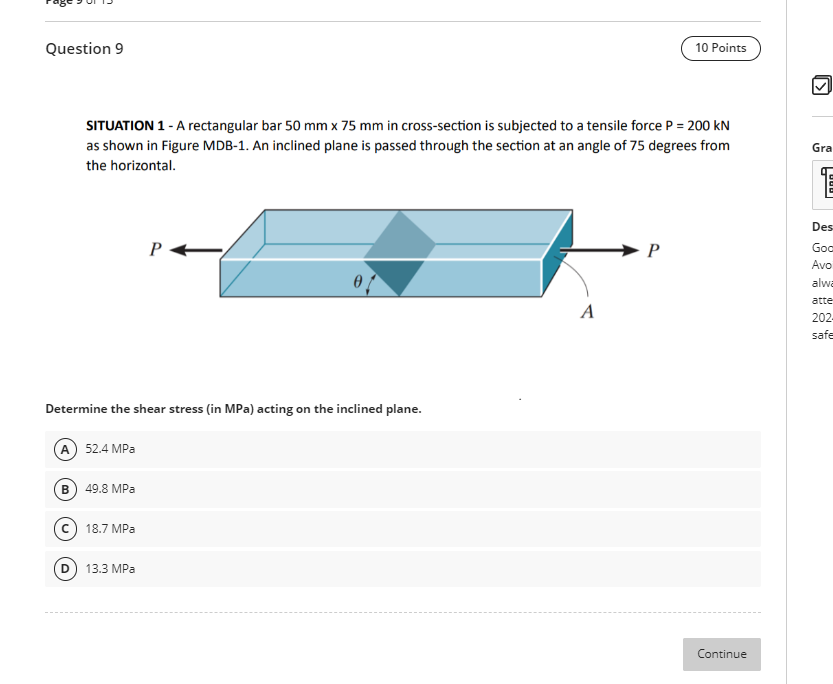Expand the Description section in the sidebar
The image size is (833, 684).
tap(821, 226)
